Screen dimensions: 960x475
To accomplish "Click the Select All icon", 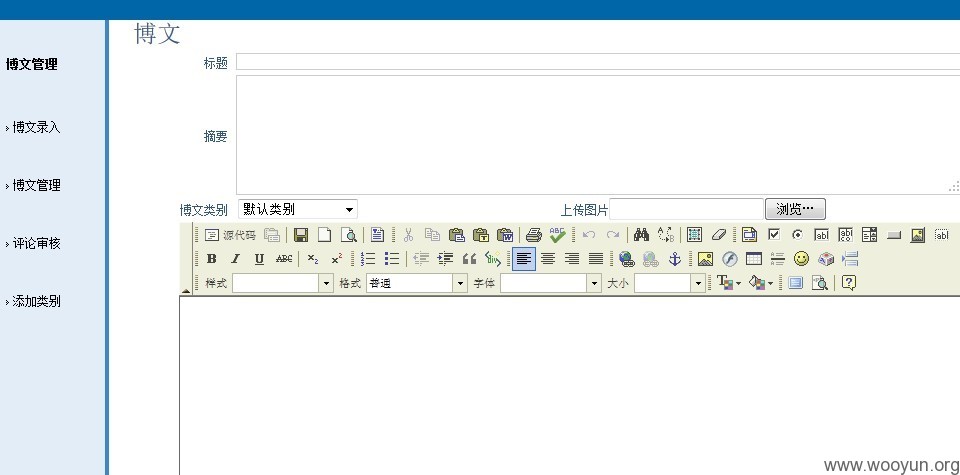I will 694,235.
